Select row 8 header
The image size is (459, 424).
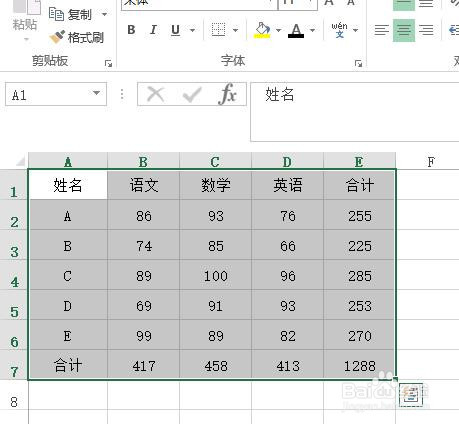tap(14, 396)
